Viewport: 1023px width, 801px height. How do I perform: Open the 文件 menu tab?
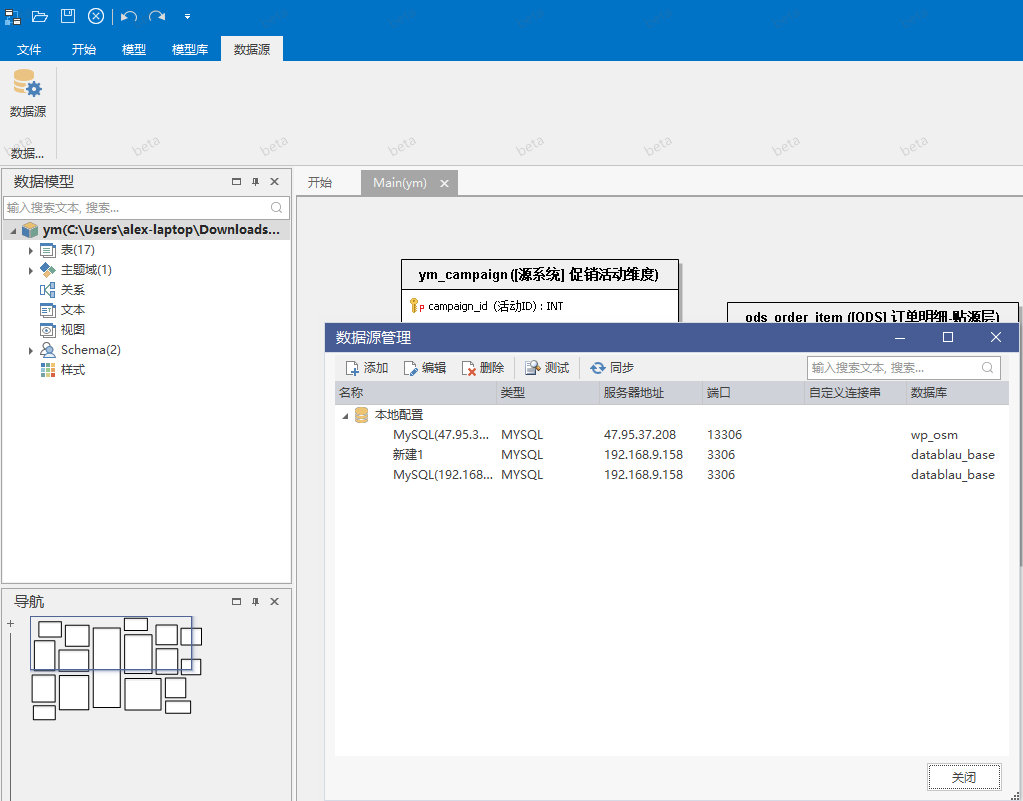pos(29,50)
